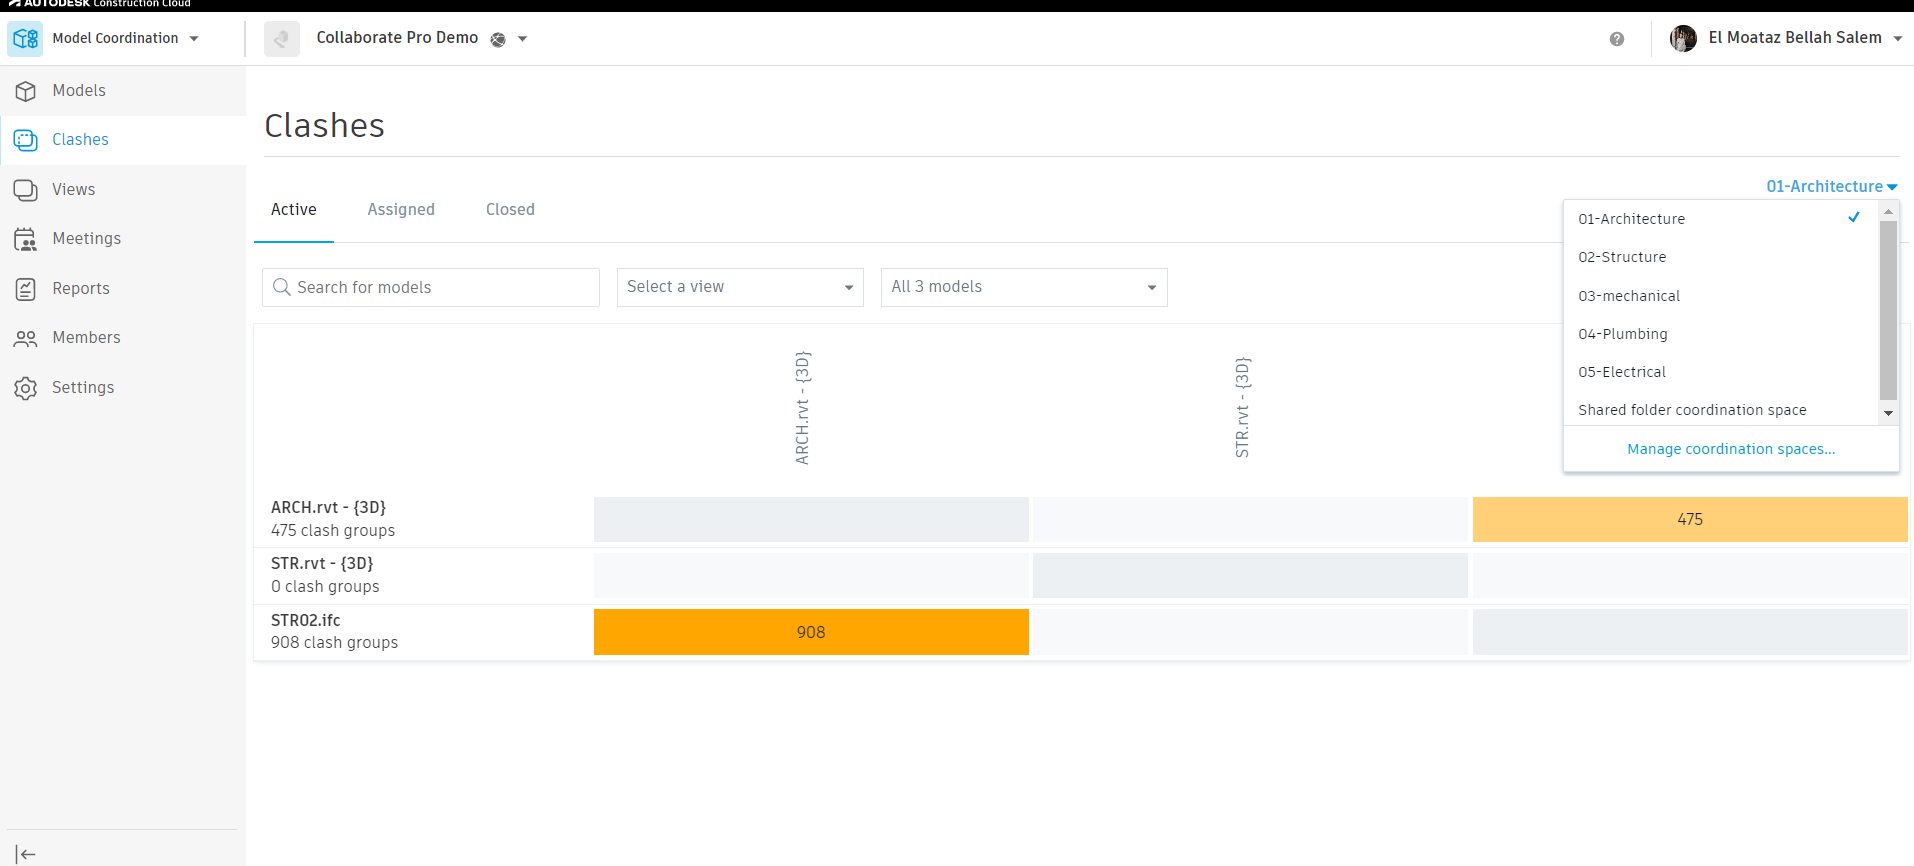Screen dimensions: 1914x866
Task: Click Manage coordination spaces link
Action: tap(1731, 449)
